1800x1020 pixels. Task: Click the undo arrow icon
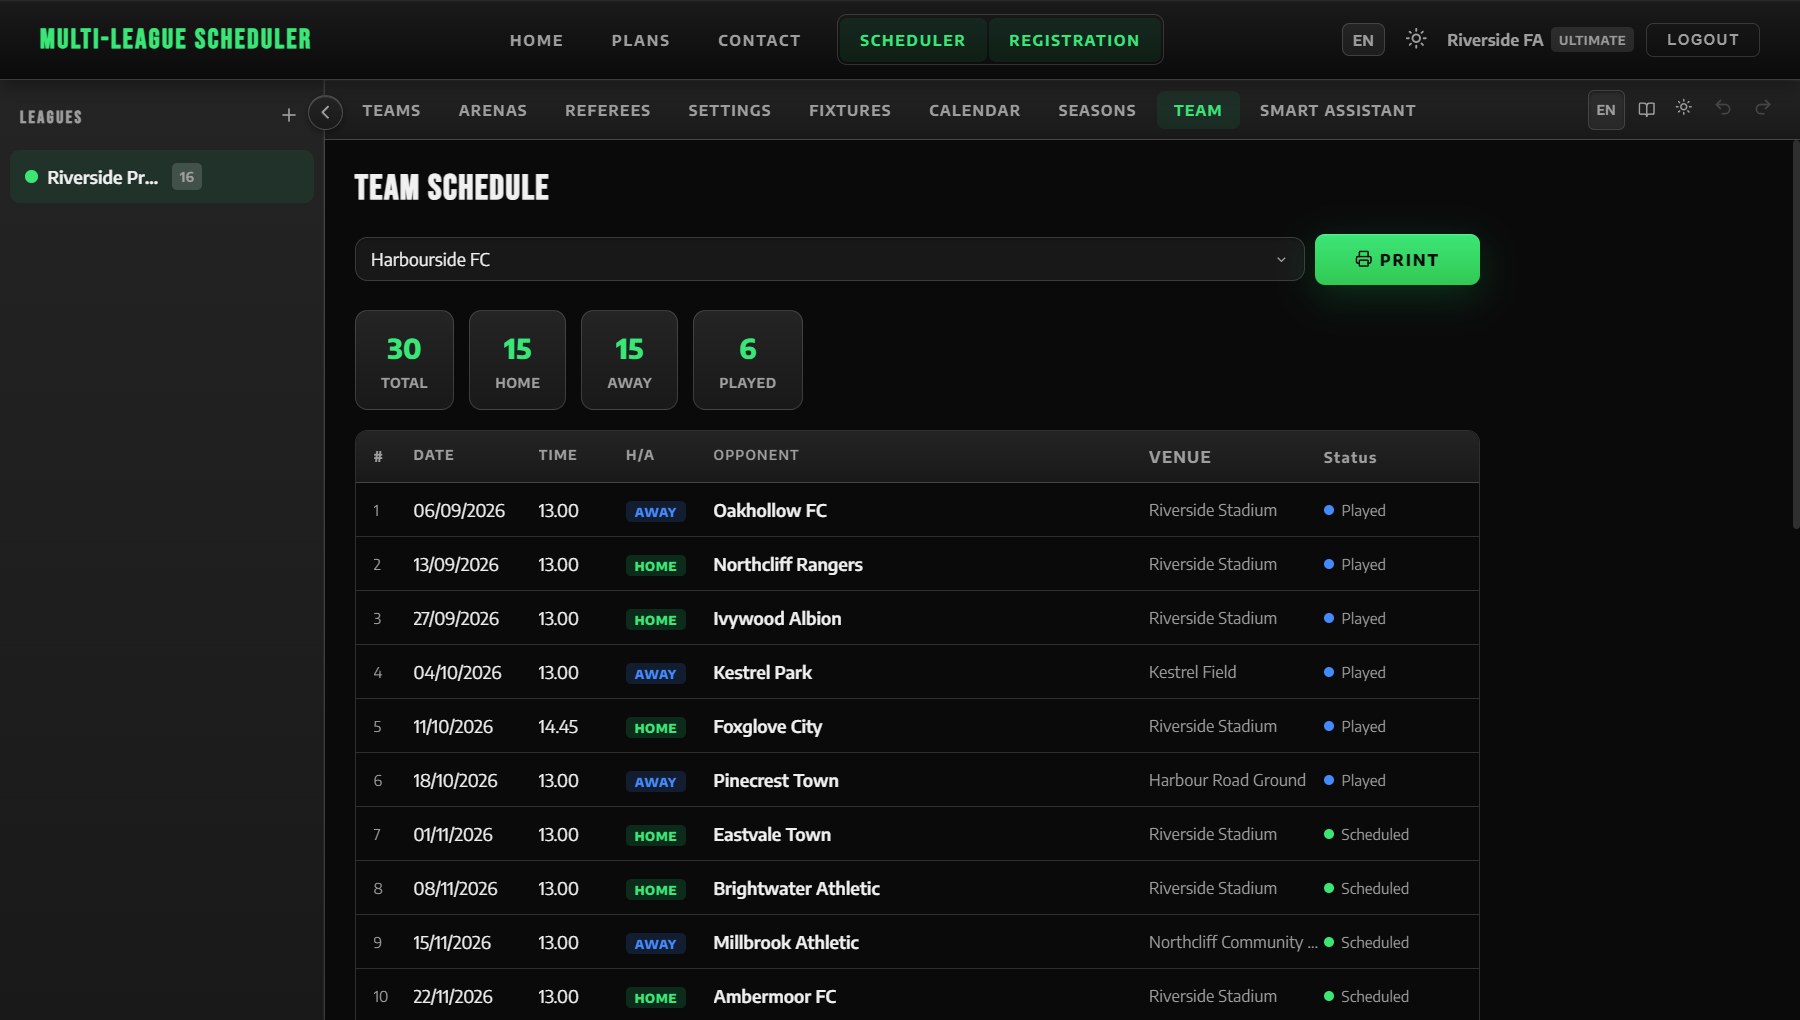[x=1723, y=107]
